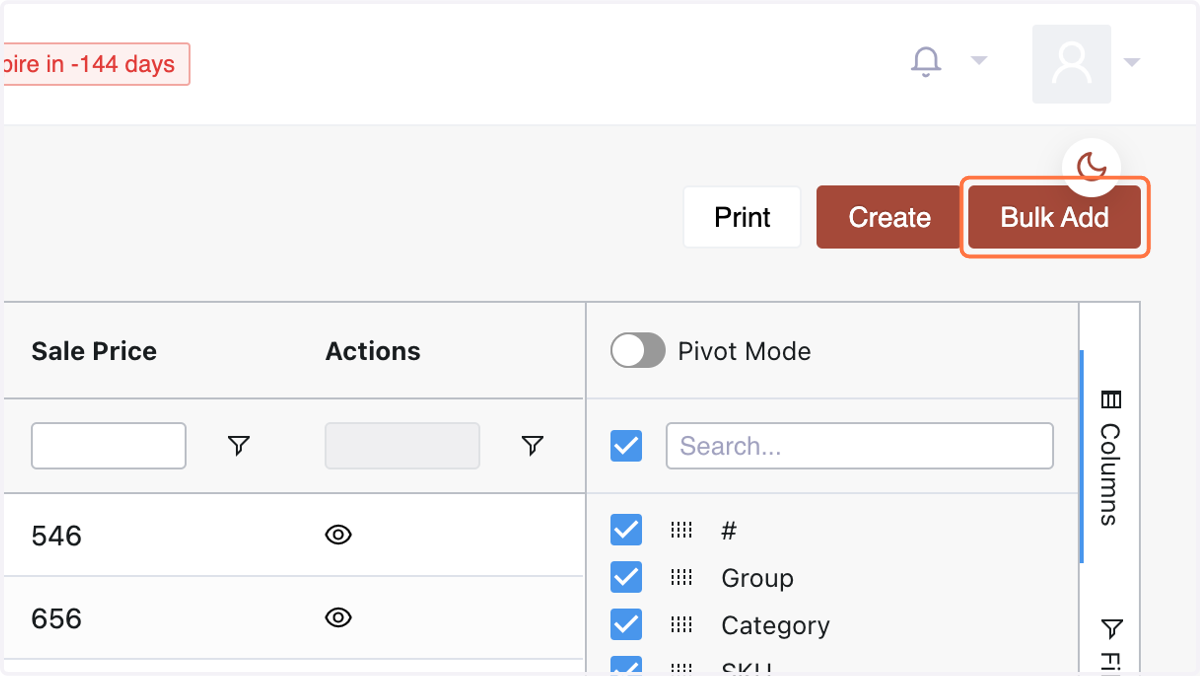Select the 656 sale price cell
The height and width of the screenshot is (676, 1200).
coord(56,619)
